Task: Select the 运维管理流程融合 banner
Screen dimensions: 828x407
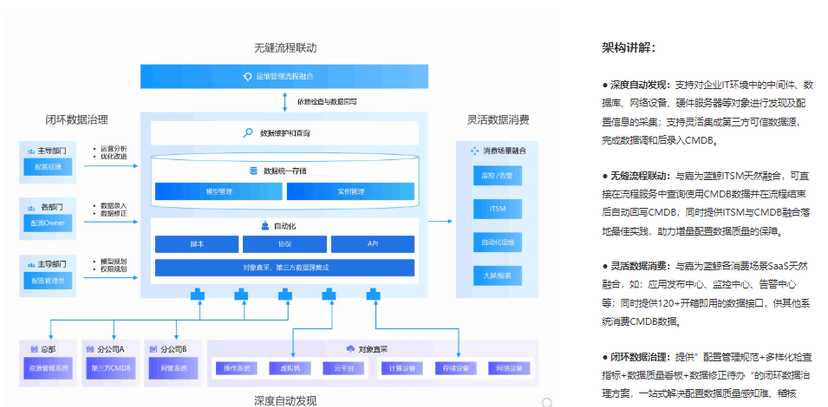Action: coord(284,77)
